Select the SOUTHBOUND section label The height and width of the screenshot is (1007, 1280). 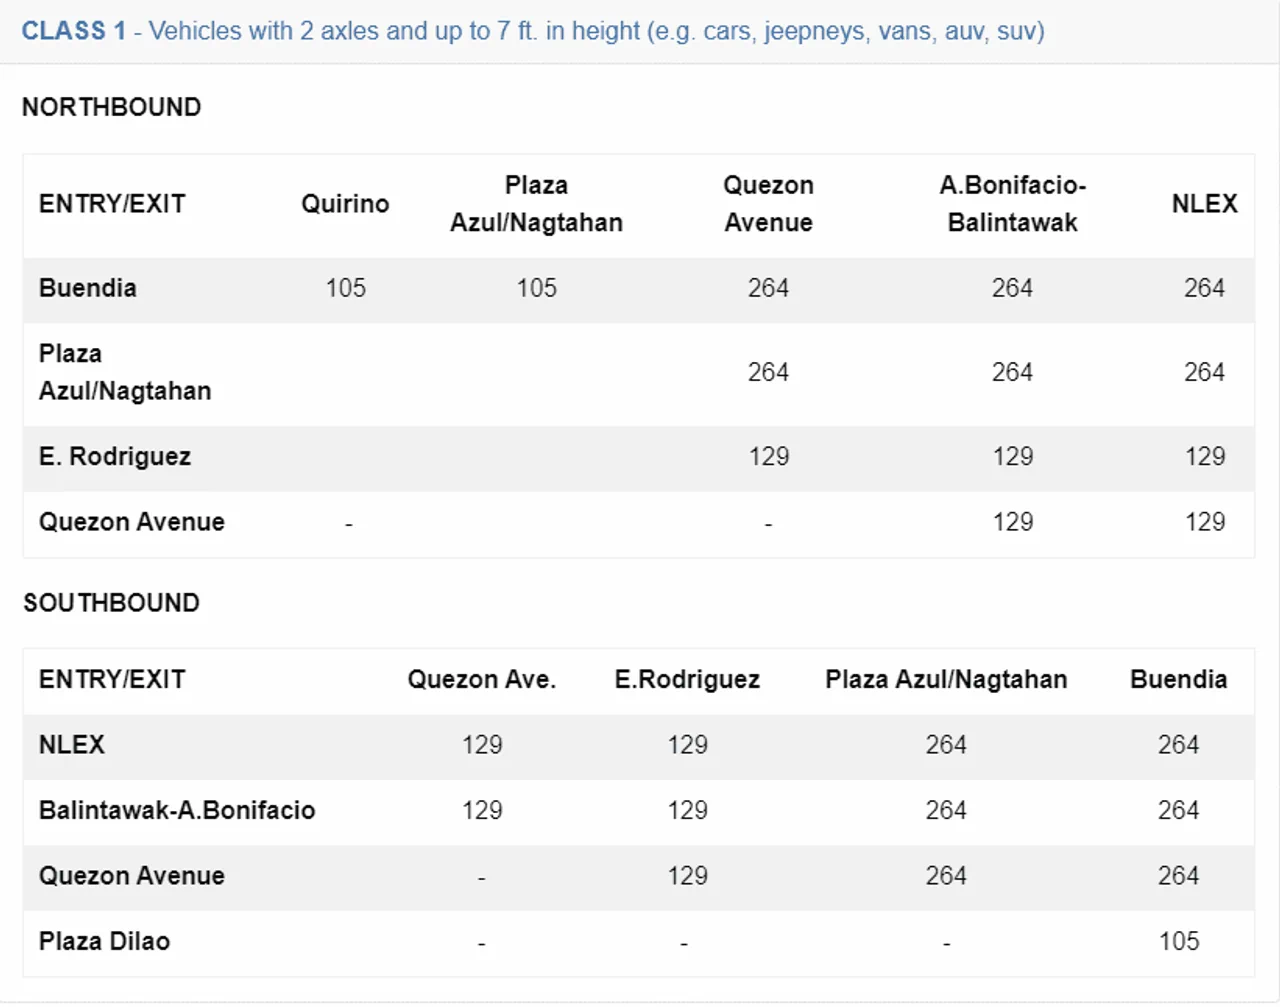click(112, 603)
